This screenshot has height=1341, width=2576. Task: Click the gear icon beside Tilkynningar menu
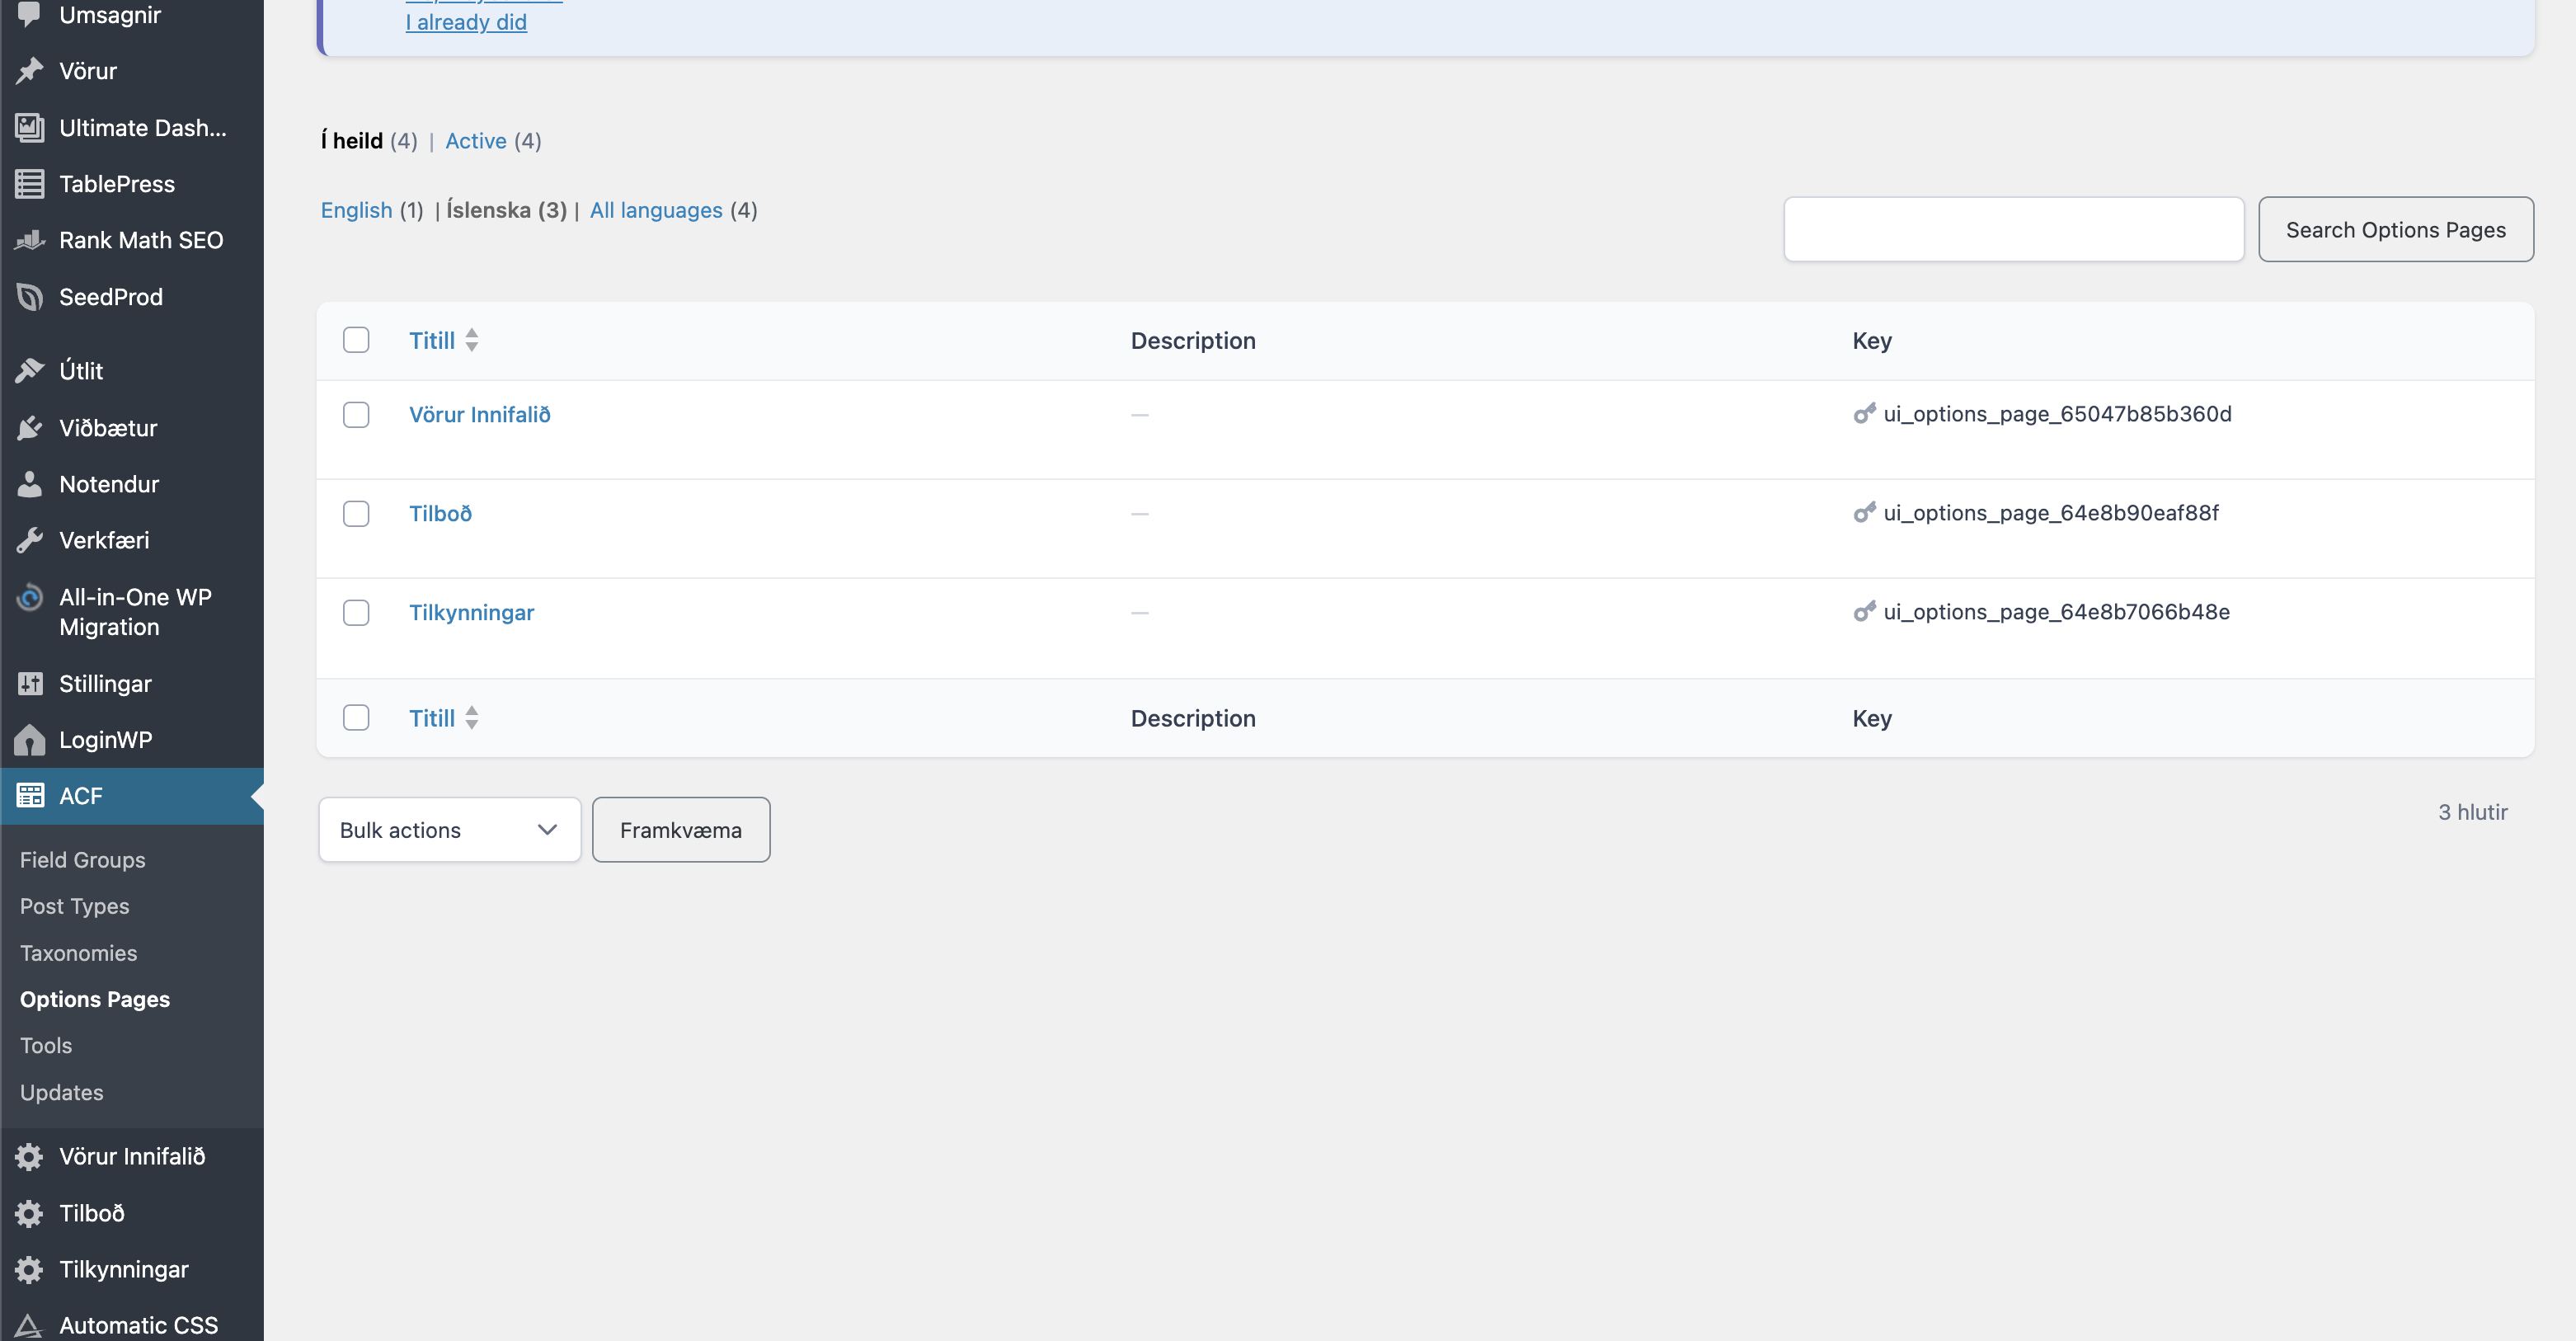click(x=29, y=1269)
